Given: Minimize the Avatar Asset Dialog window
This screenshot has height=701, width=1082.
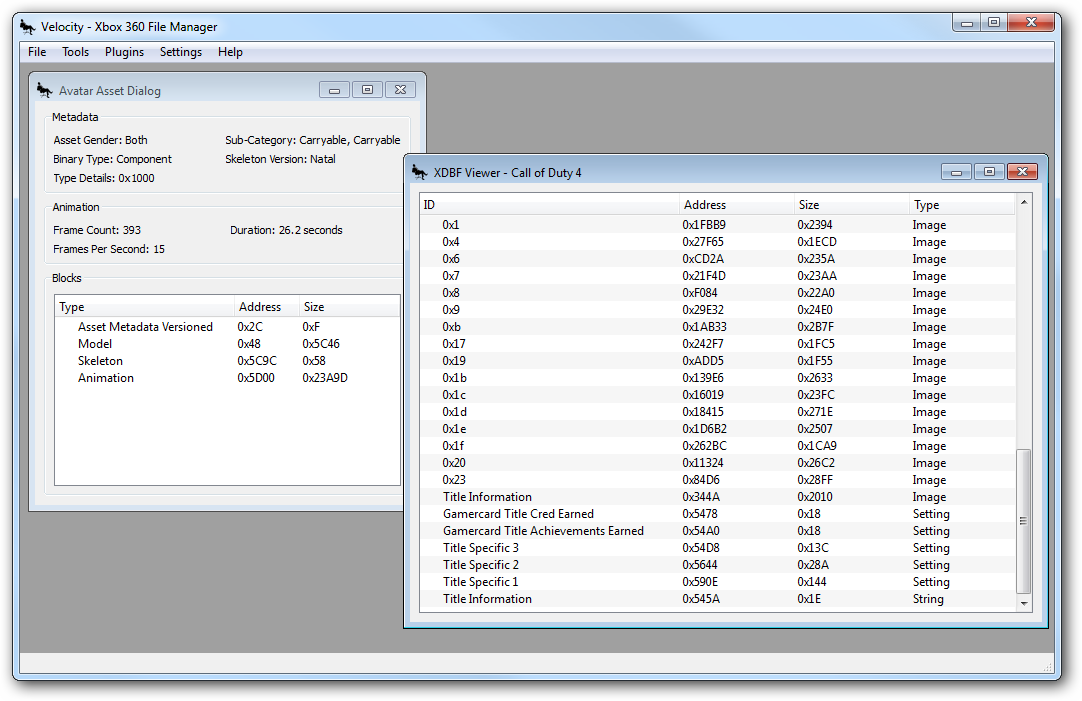Looking at the screenshot, I should [x=335, y=90].
